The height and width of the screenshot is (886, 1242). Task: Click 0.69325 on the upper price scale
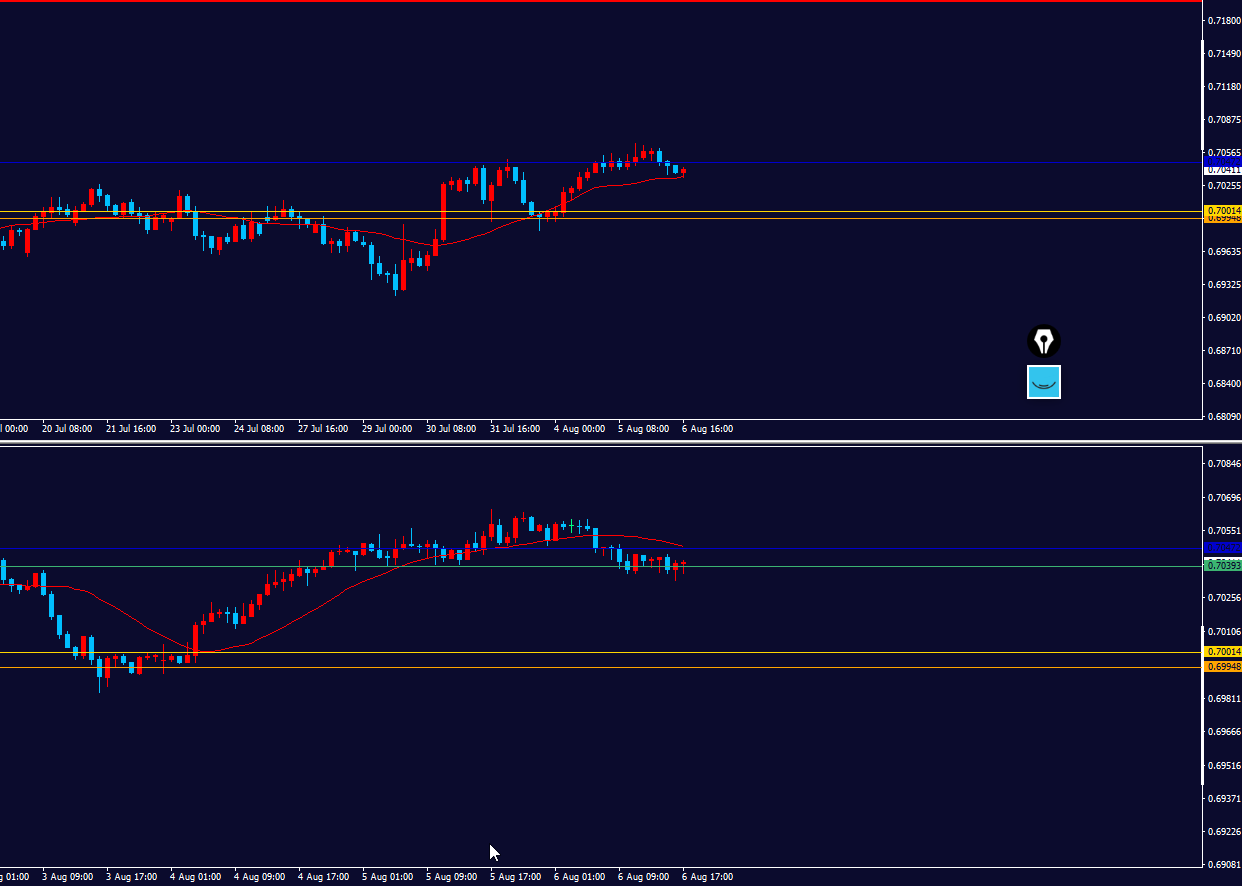(x=1224, y=284)
